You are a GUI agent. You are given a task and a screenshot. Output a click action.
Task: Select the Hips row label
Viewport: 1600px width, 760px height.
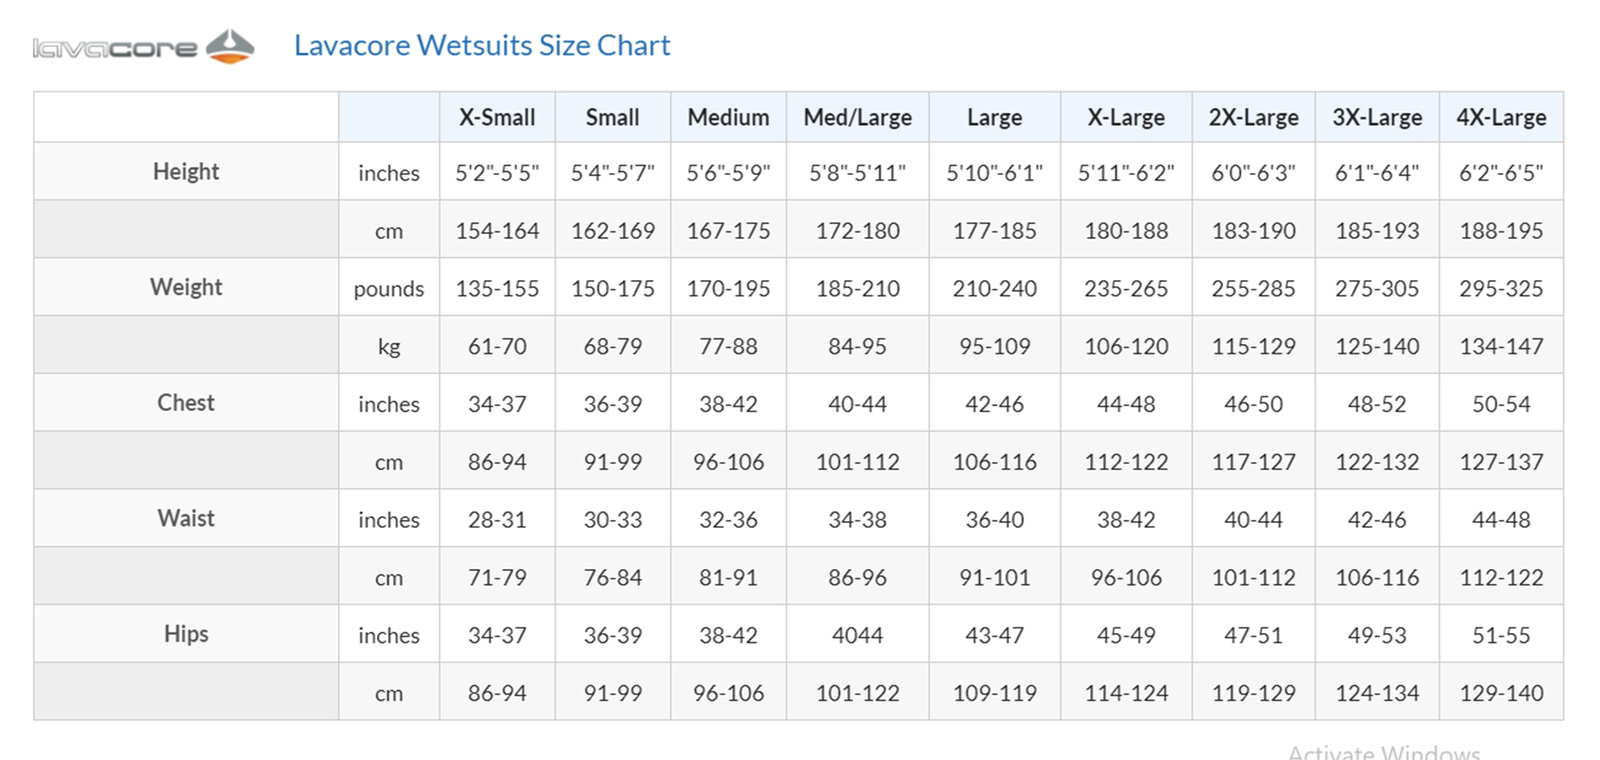[186, 634]
